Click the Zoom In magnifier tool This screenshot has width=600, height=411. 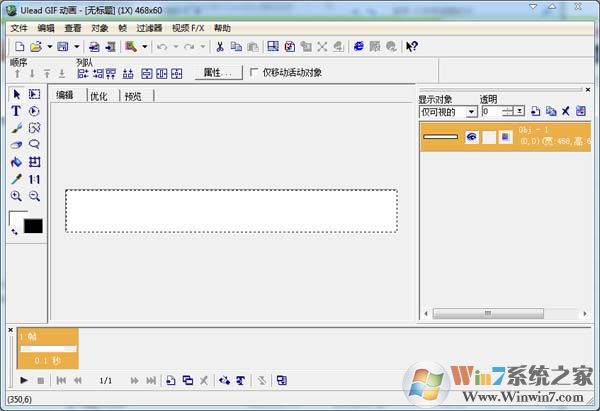pyautogui.click(x=16, y=196)
